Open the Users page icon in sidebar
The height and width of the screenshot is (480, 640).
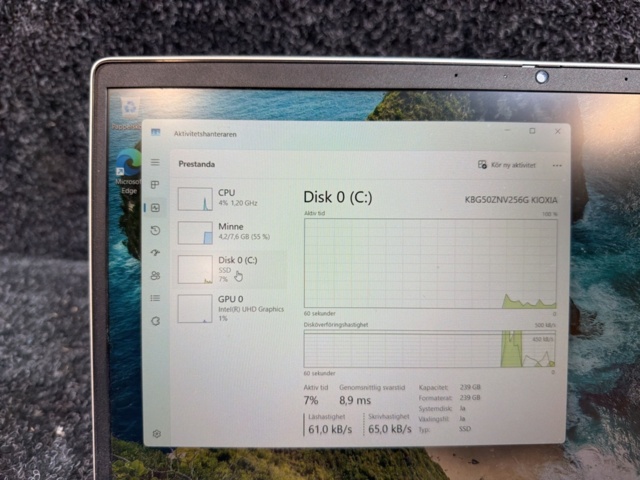click(x=155, y=276)
